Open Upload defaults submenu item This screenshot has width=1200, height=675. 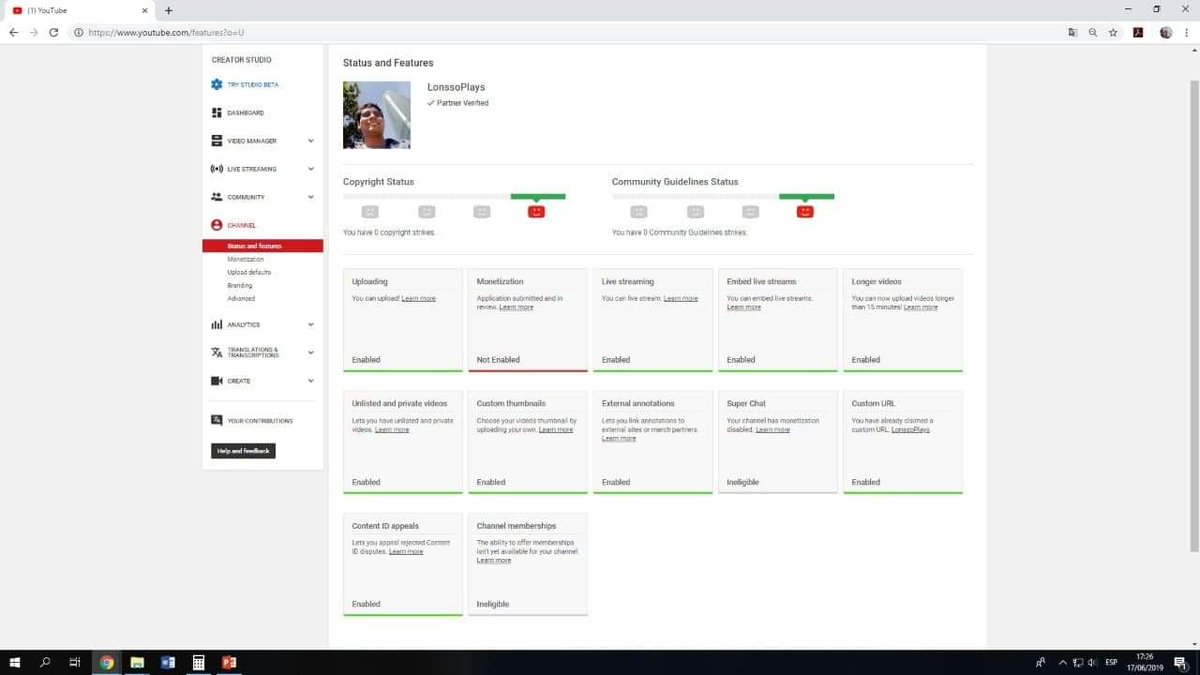point(249,272)
